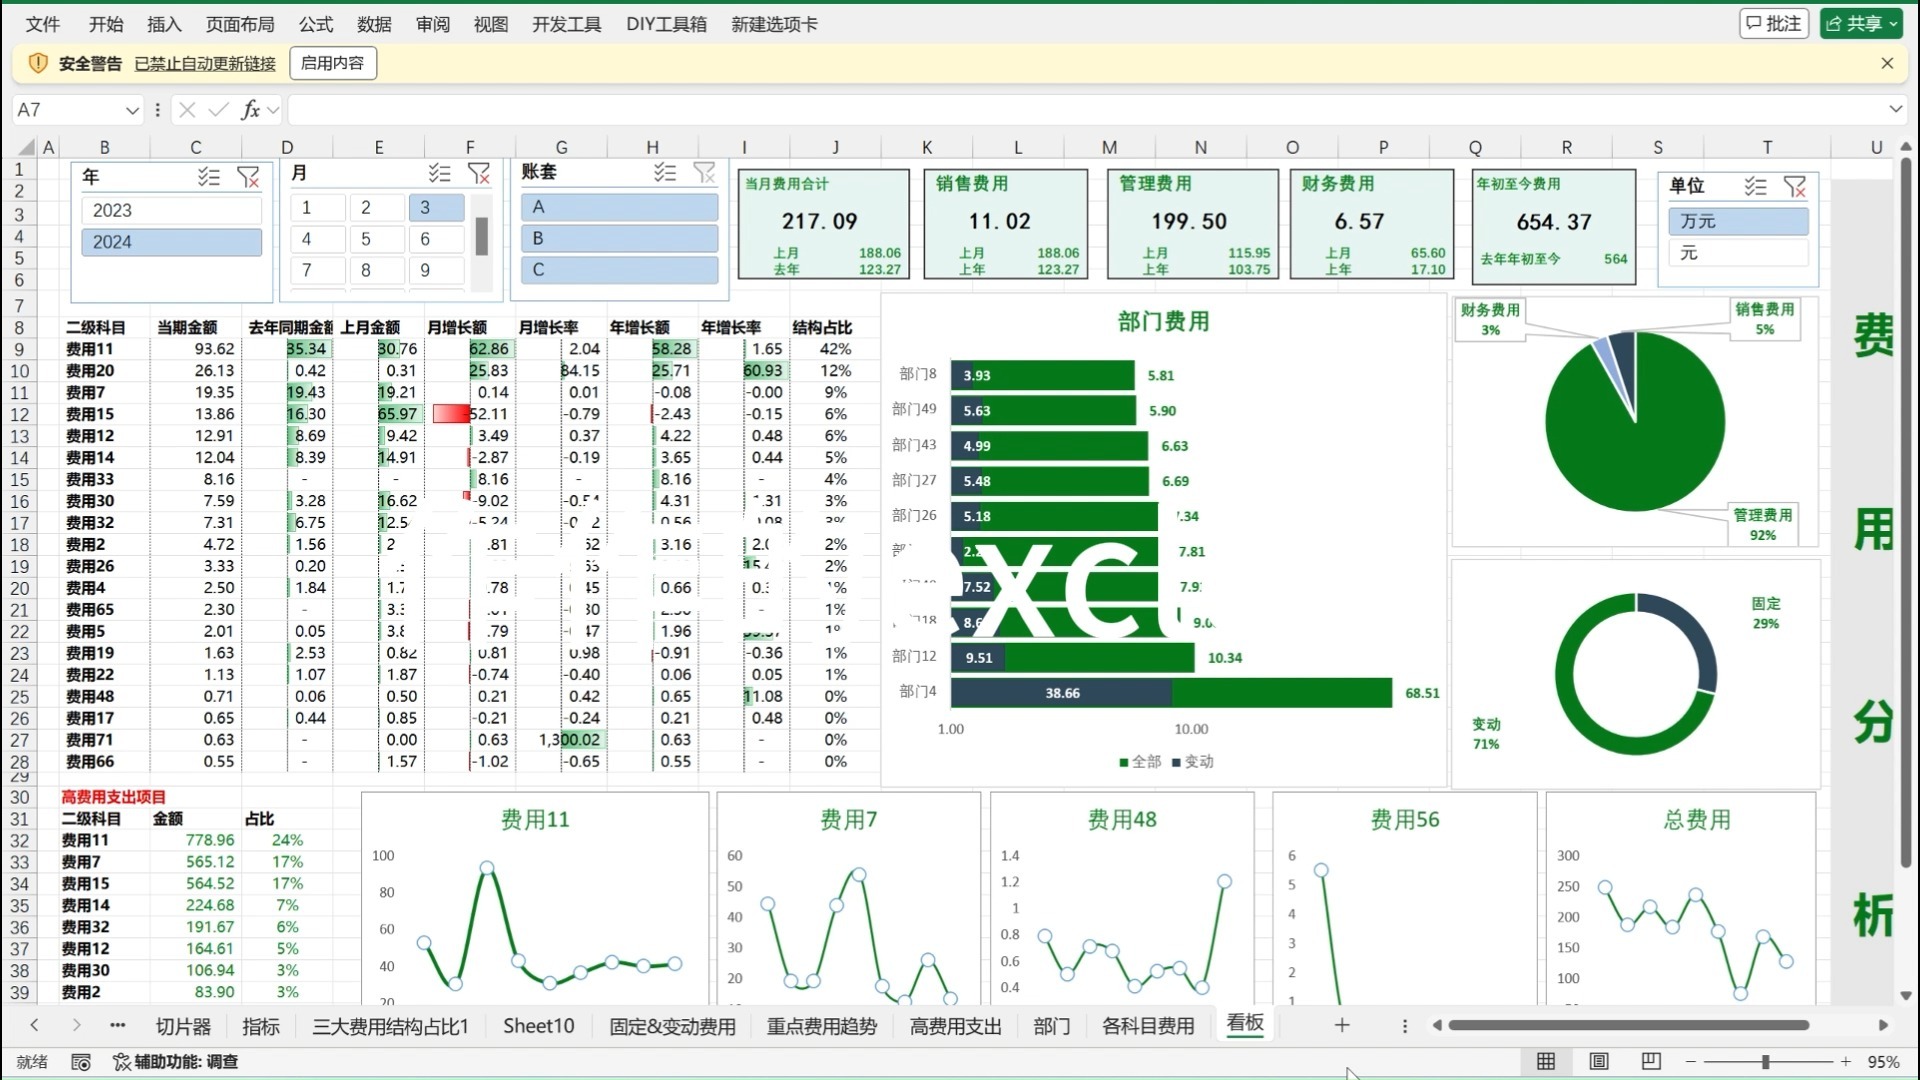Switch to the 数据 ribbon tab

(374, 24)
